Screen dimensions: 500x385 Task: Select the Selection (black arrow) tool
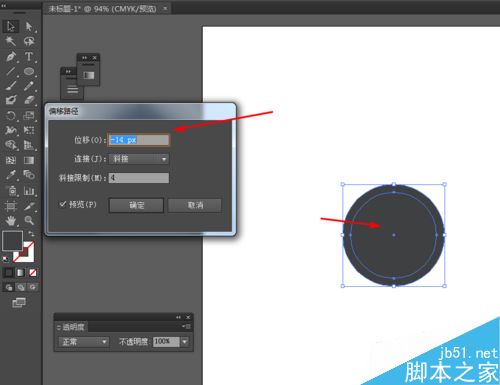pos(11,26)
